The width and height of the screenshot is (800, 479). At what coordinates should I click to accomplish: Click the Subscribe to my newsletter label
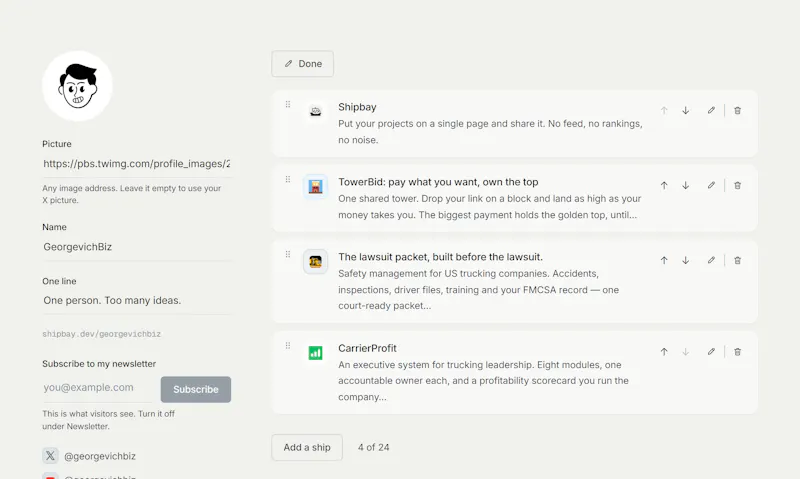click(x=99, y=364)
